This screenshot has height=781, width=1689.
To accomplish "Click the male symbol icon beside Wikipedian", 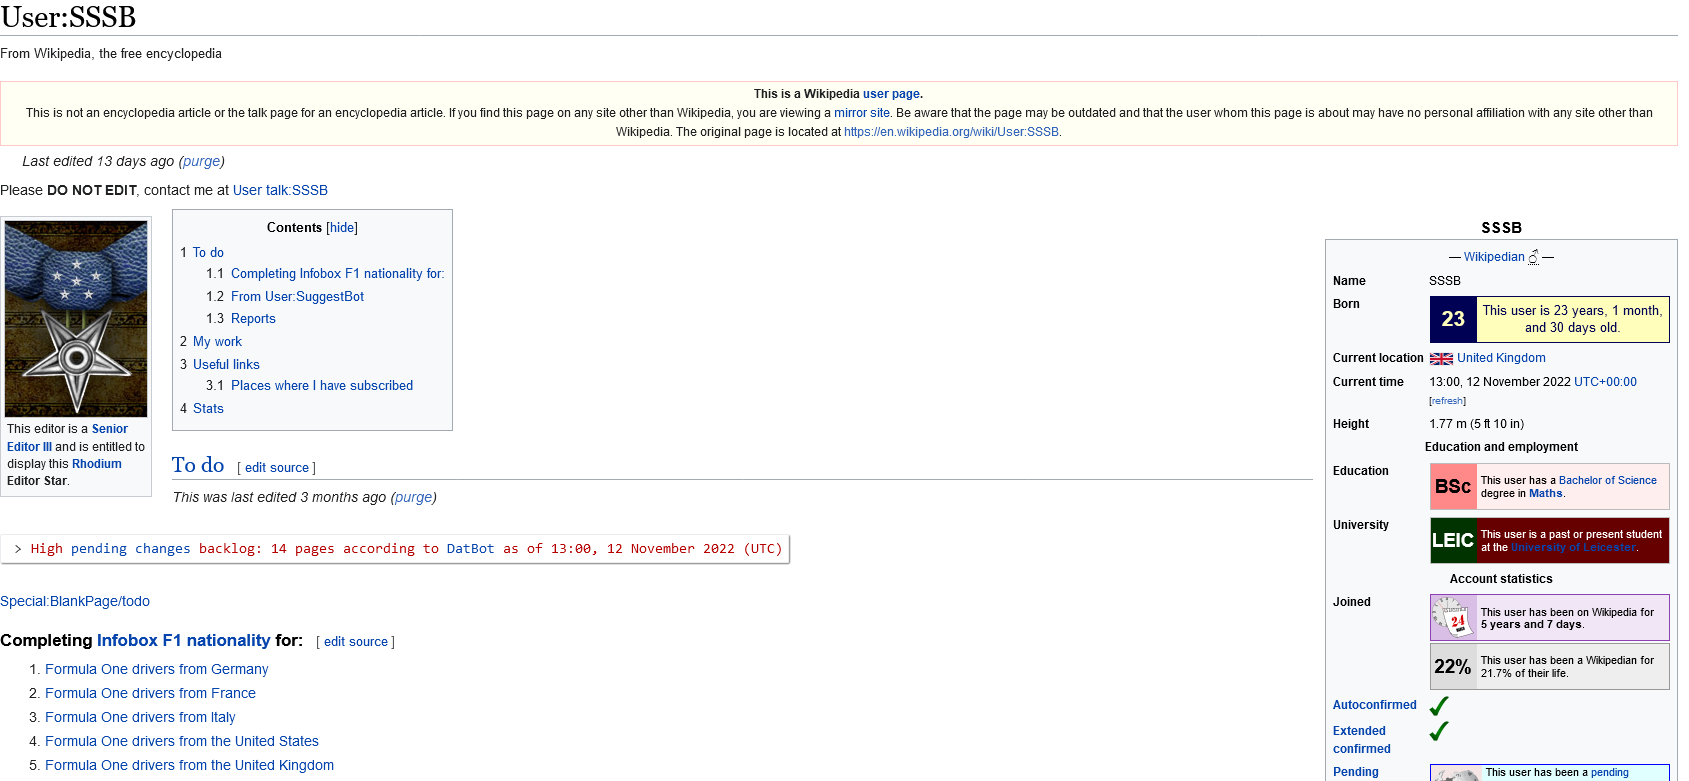I will pyautogui.click(x=1534, y=257).
